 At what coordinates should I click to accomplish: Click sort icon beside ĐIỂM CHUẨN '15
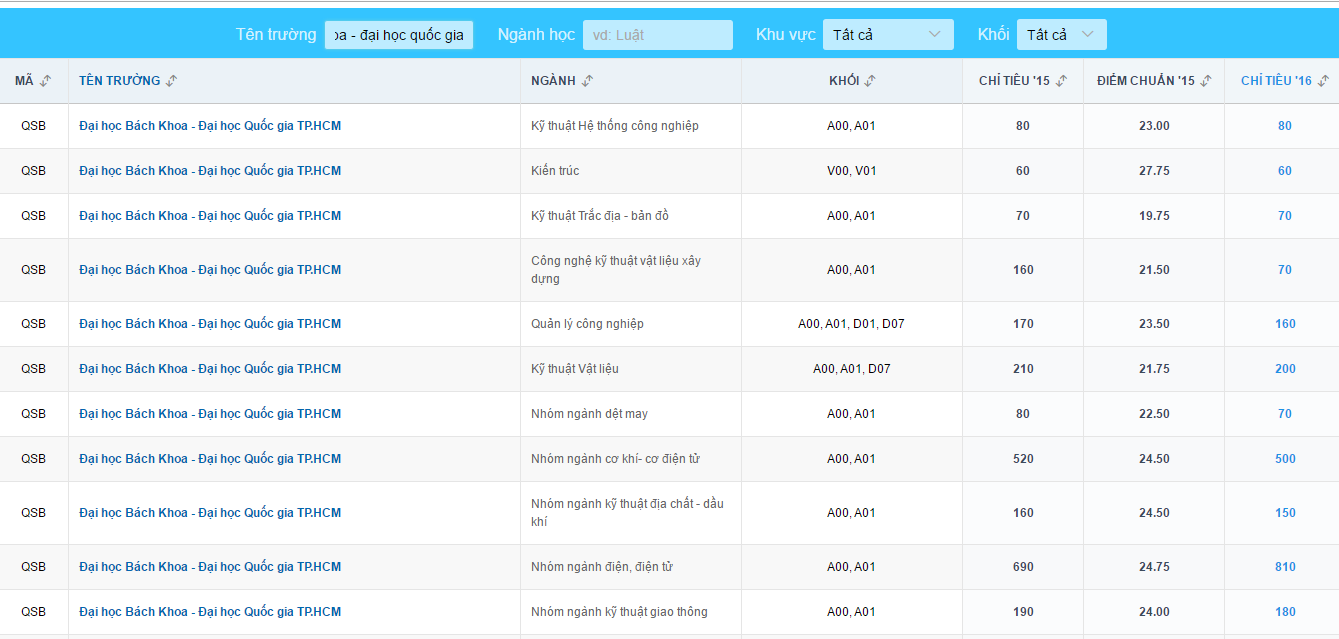1206,81
